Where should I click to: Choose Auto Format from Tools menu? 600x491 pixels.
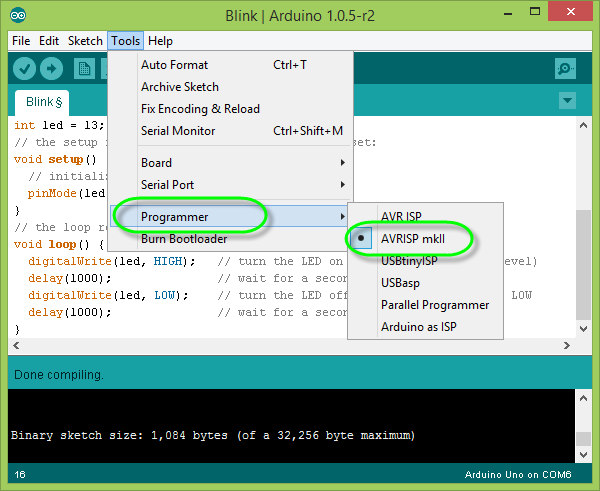230,65
